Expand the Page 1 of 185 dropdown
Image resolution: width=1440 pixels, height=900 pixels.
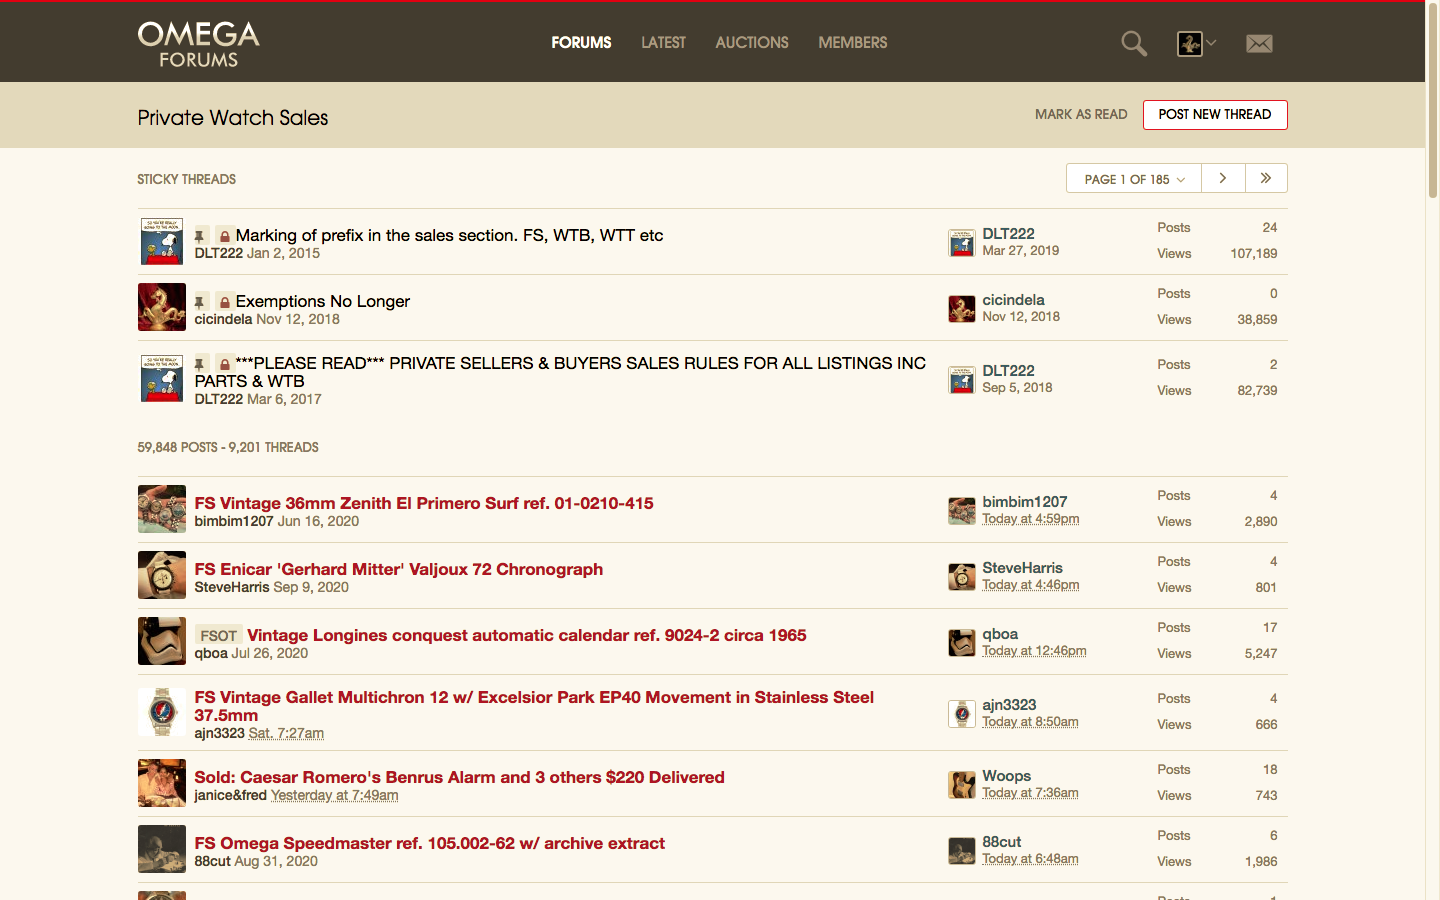pos(1134,179)
